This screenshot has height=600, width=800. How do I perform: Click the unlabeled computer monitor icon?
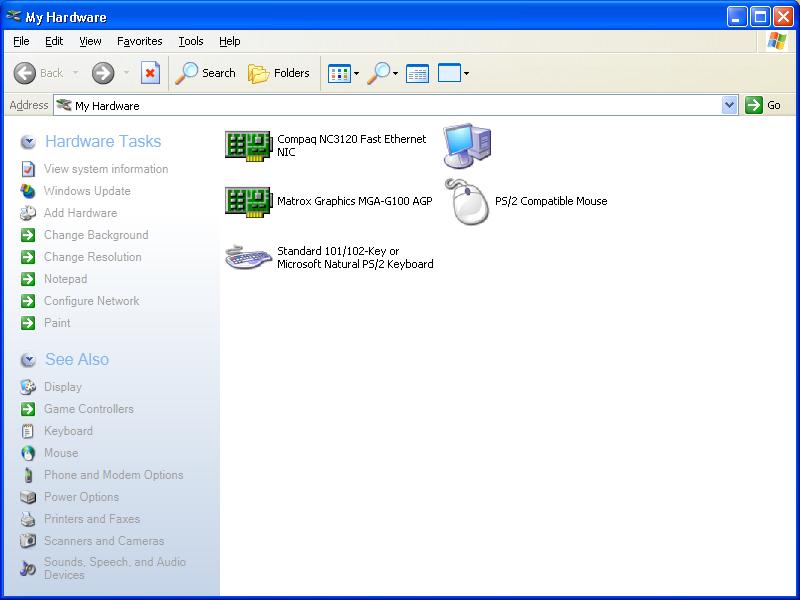[x=467, y=146]
